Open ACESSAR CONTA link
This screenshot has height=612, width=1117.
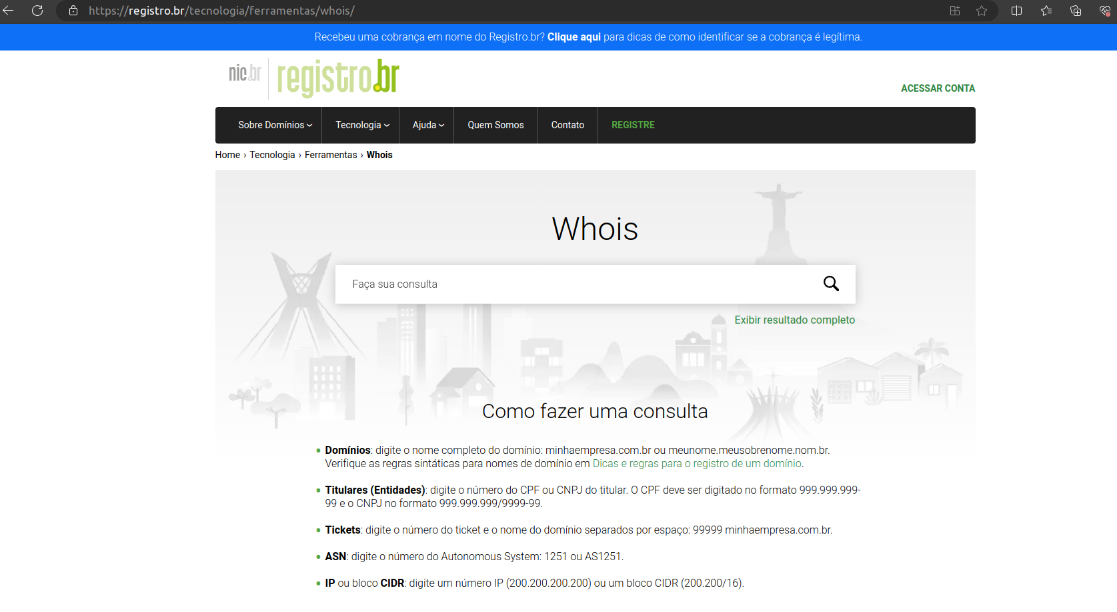tap(937, 88)
